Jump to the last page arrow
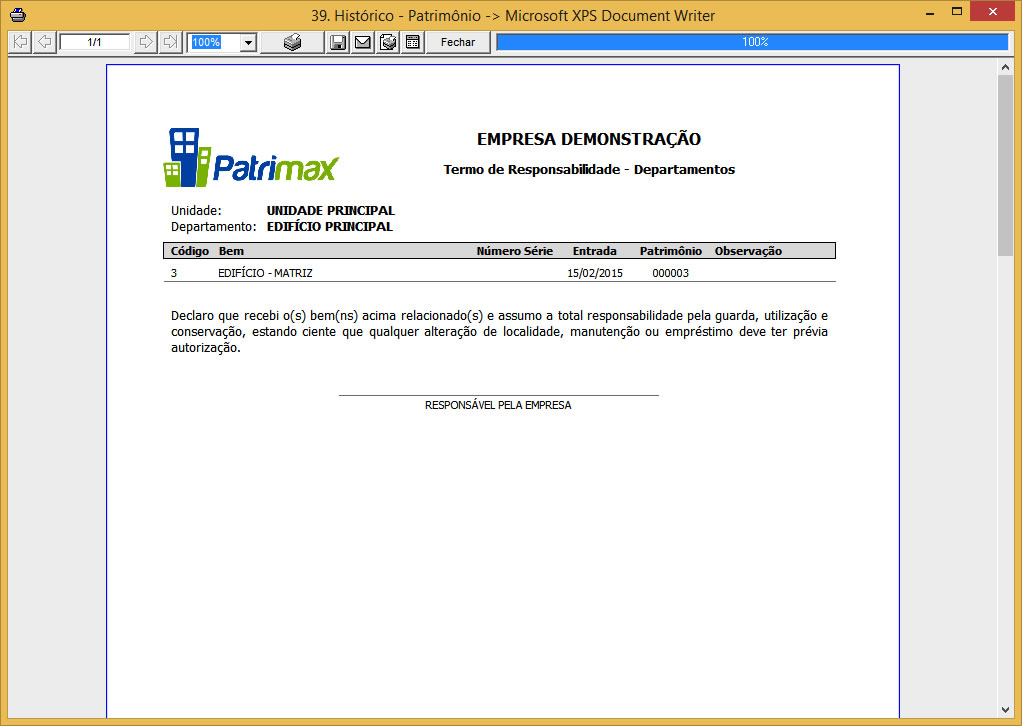This screenshot has width=1022, height=726. 170,42
